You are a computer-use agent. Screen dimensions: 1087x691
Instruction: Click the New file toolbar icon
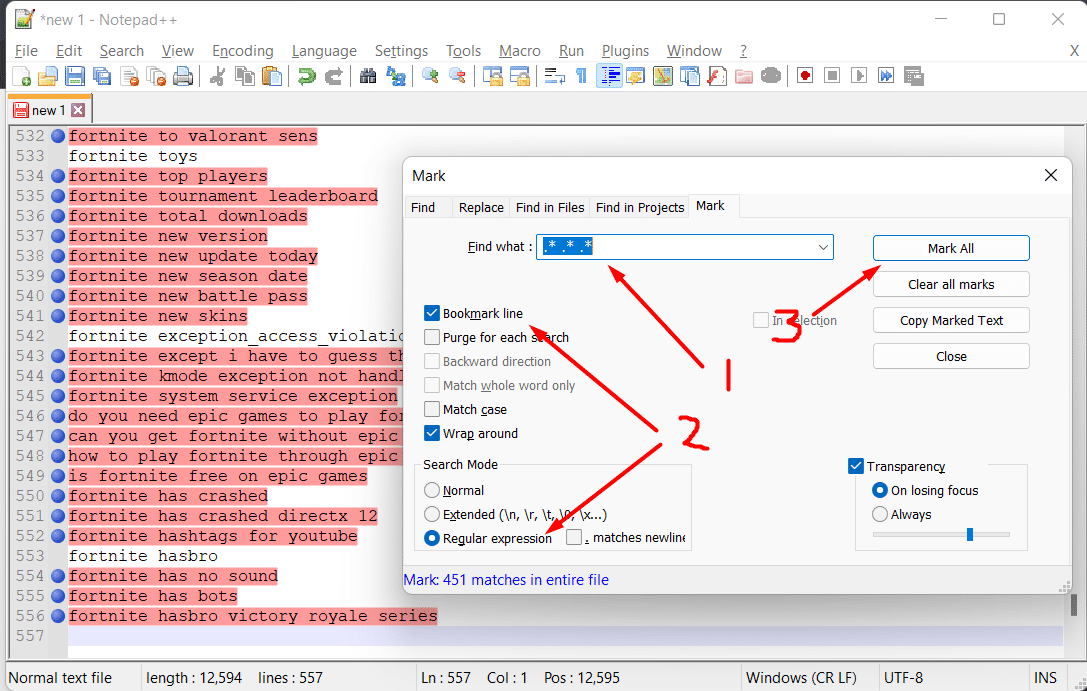[21, 76]
